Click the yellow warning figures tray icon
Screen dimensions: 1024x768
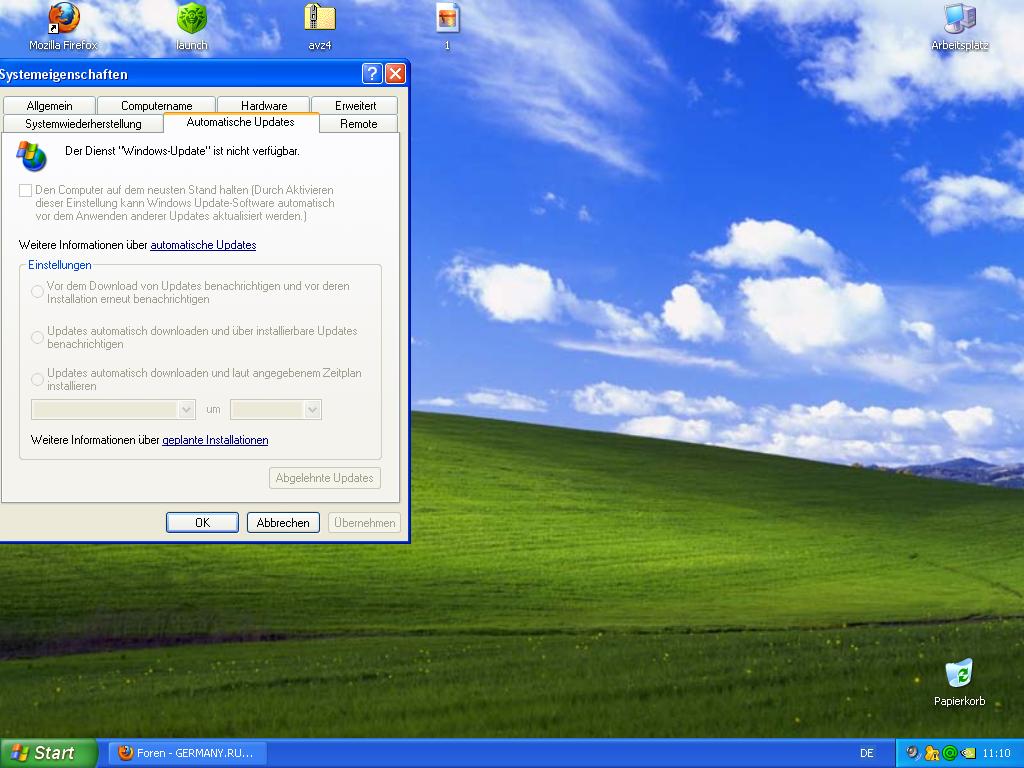coord(931,753)
